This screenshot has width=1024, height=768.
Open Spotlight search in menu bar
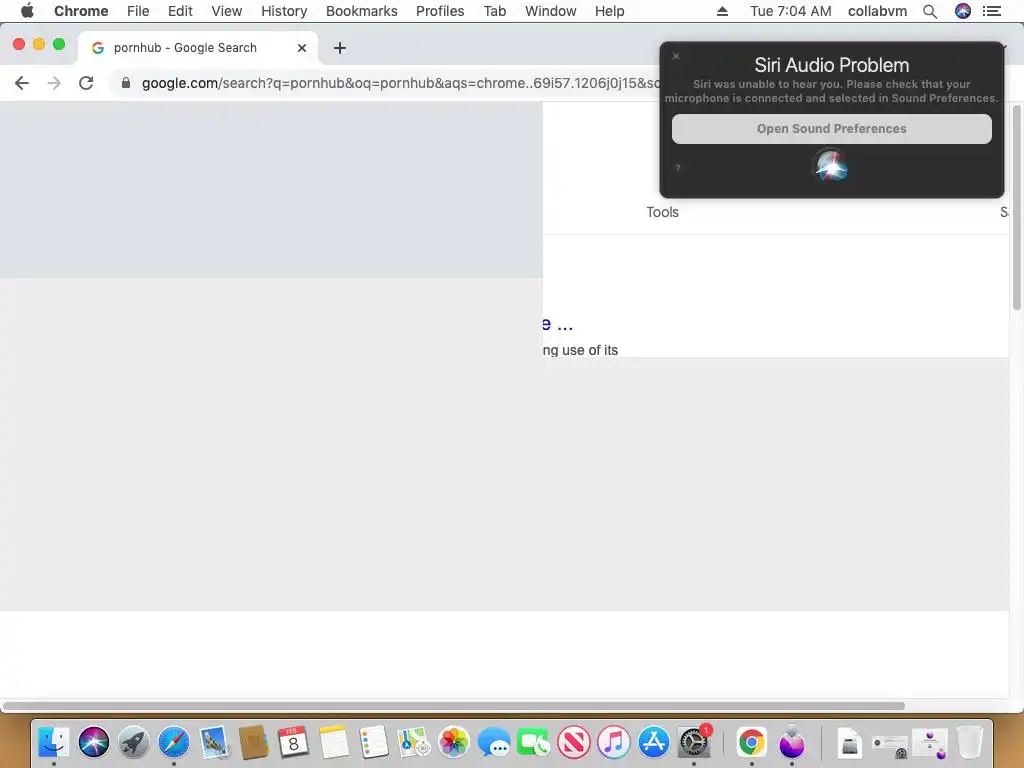pyautogui.click(x=930, y=11)
